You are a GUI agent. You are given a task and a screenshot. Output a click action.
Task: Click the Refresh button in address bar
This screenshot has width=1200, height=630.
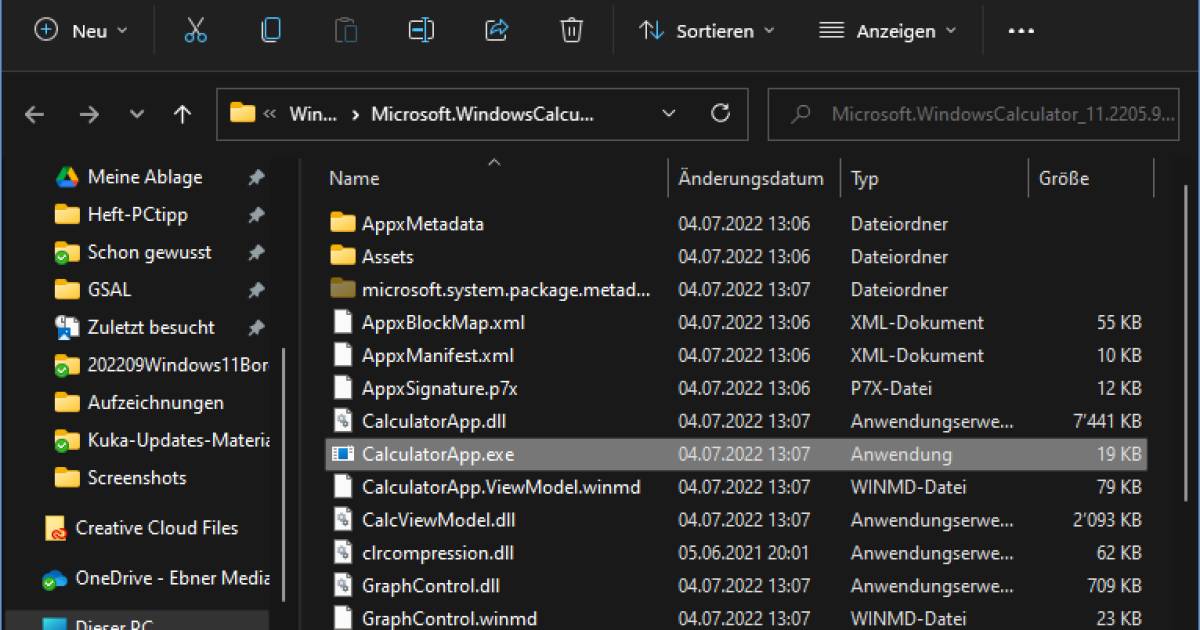pos(720,114)
